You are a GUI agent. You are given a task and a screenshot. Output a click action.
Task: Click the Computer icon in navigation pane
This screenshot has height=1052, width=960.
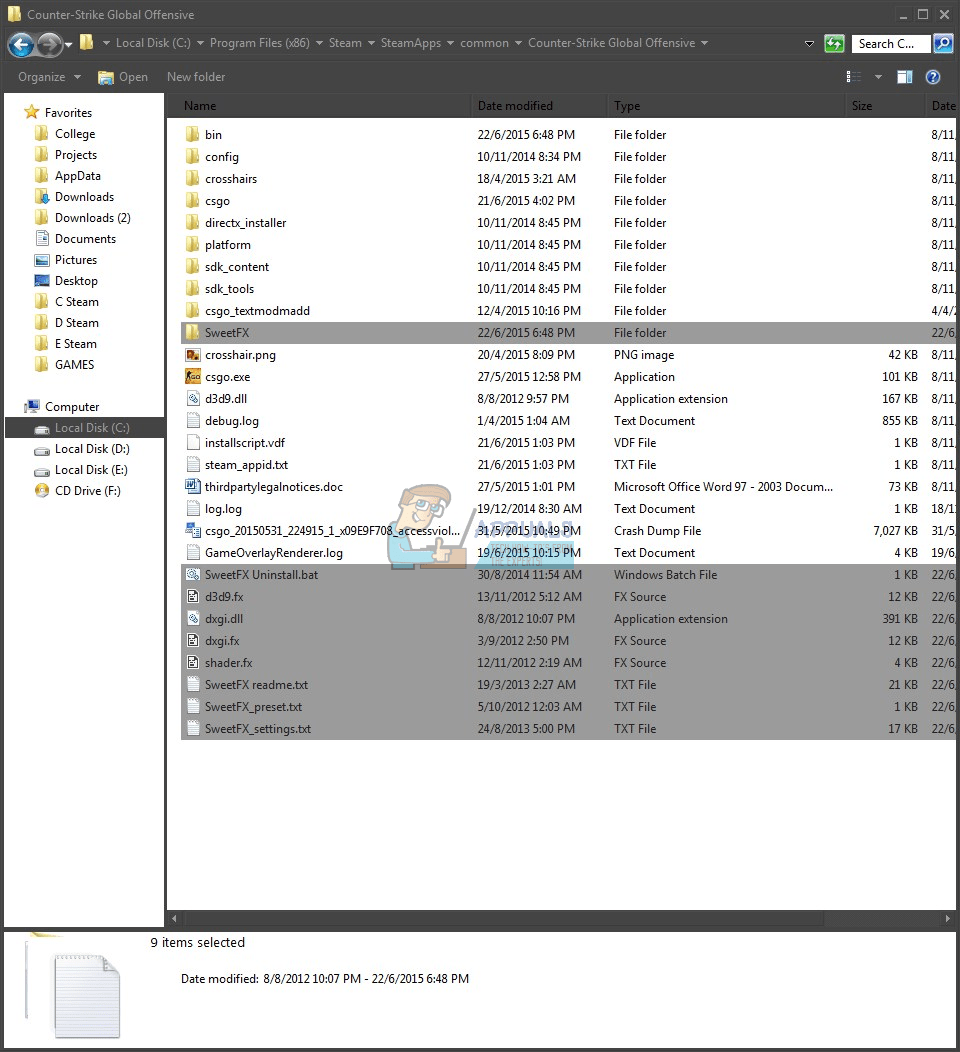coord(32,407)
